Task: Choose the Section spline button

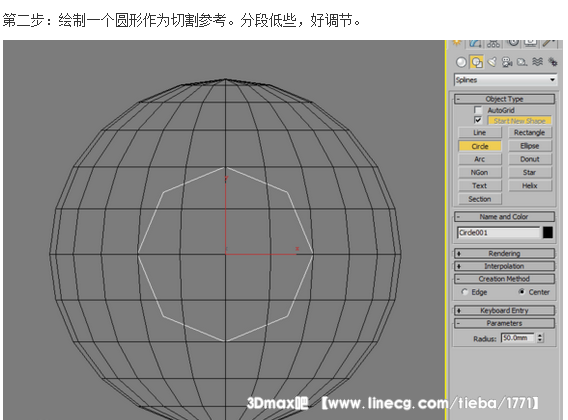Action: click(480, 199)
